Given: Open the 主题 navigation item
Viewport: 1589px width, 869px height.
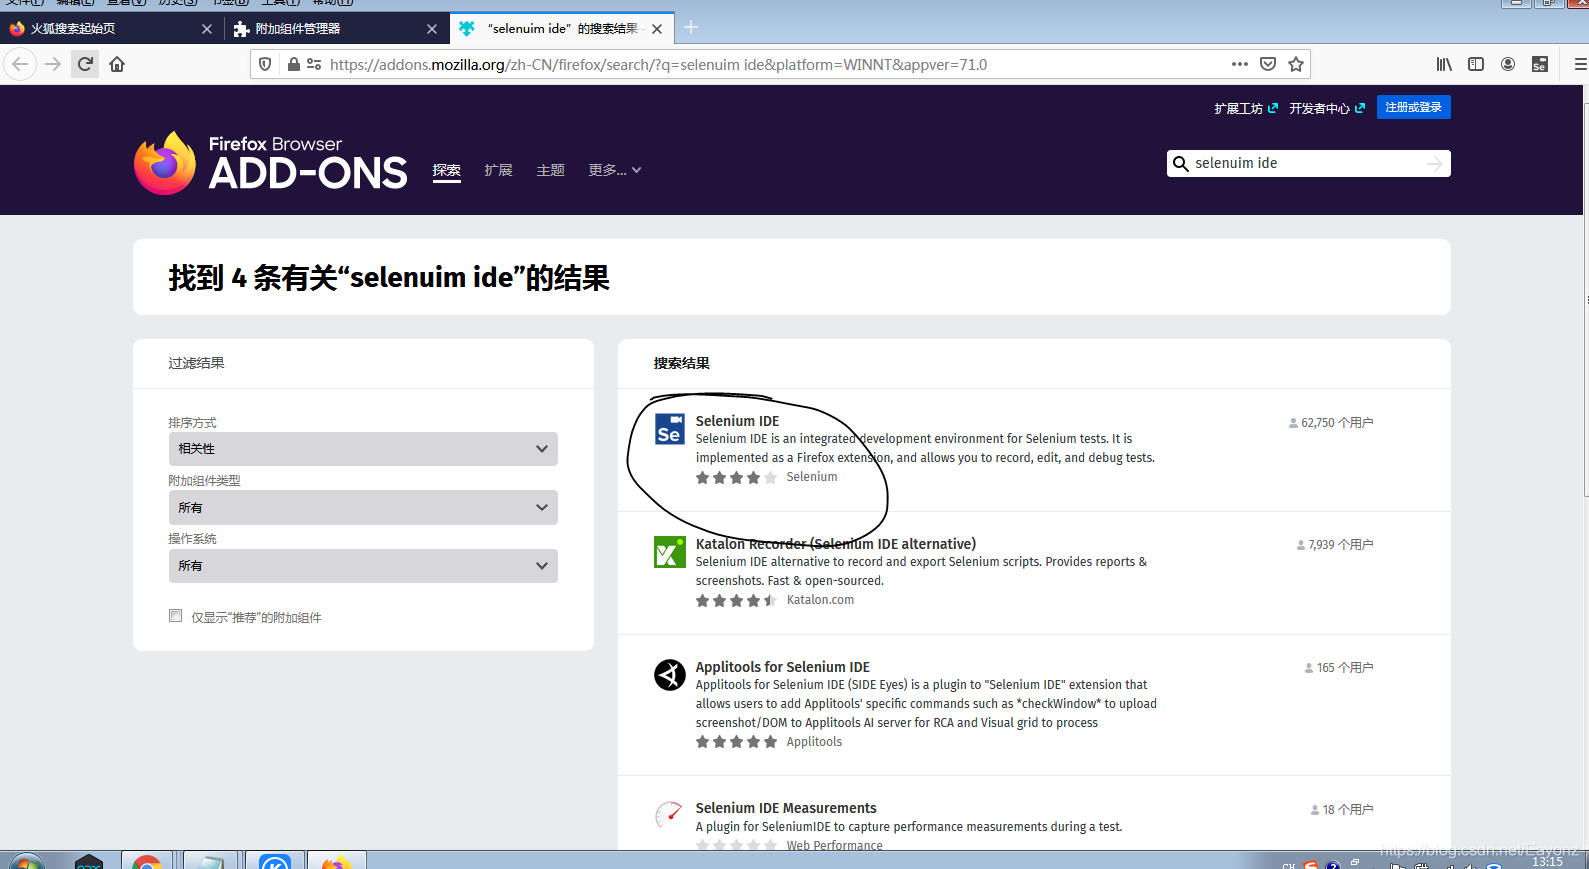Looking at the screenshot, I should click(x=550, y=170).
